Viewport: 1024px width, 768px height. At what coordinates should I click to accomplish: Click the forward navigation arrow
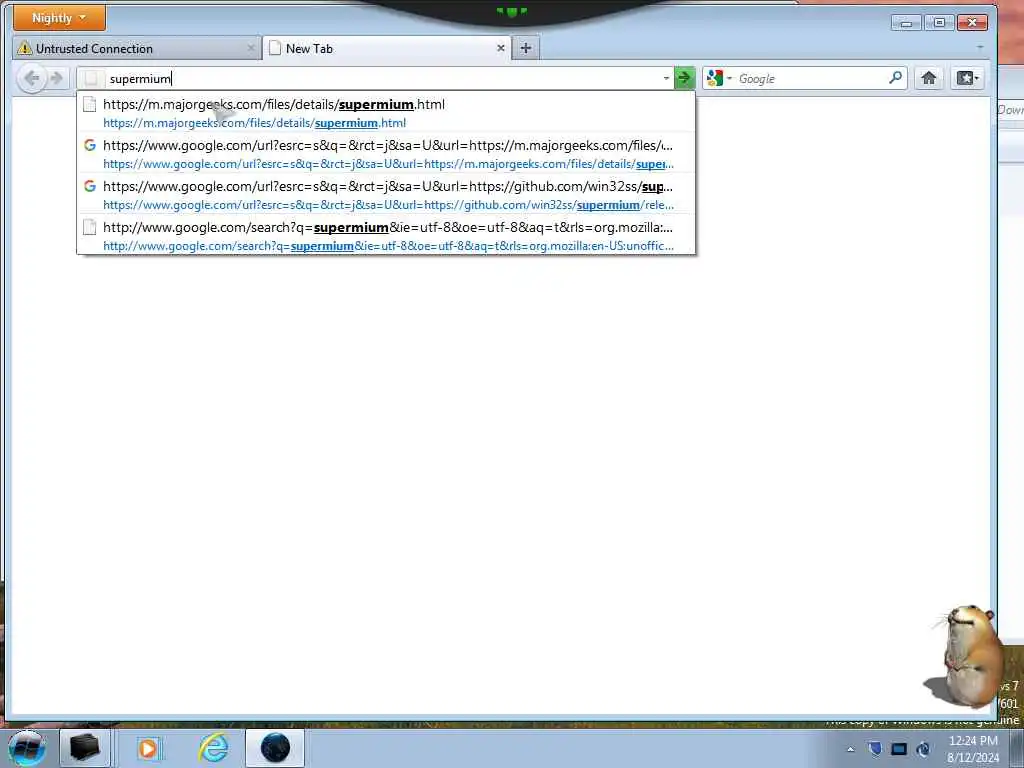[x=57, y=79]
